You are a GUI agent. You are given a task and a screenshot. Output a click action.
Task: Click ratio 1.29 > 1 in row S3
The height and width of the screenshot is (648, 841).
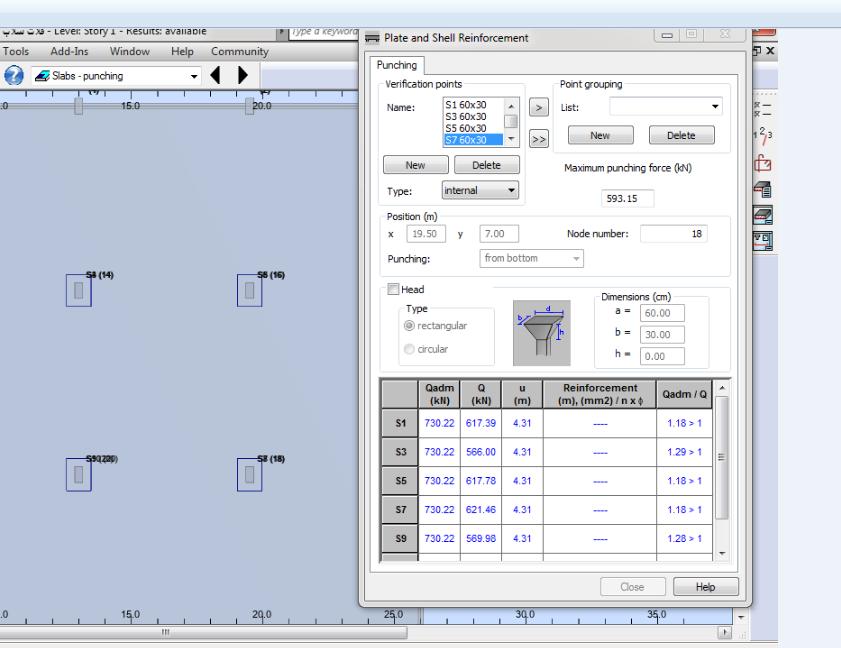pyautogui.click(x=684, y=452)
